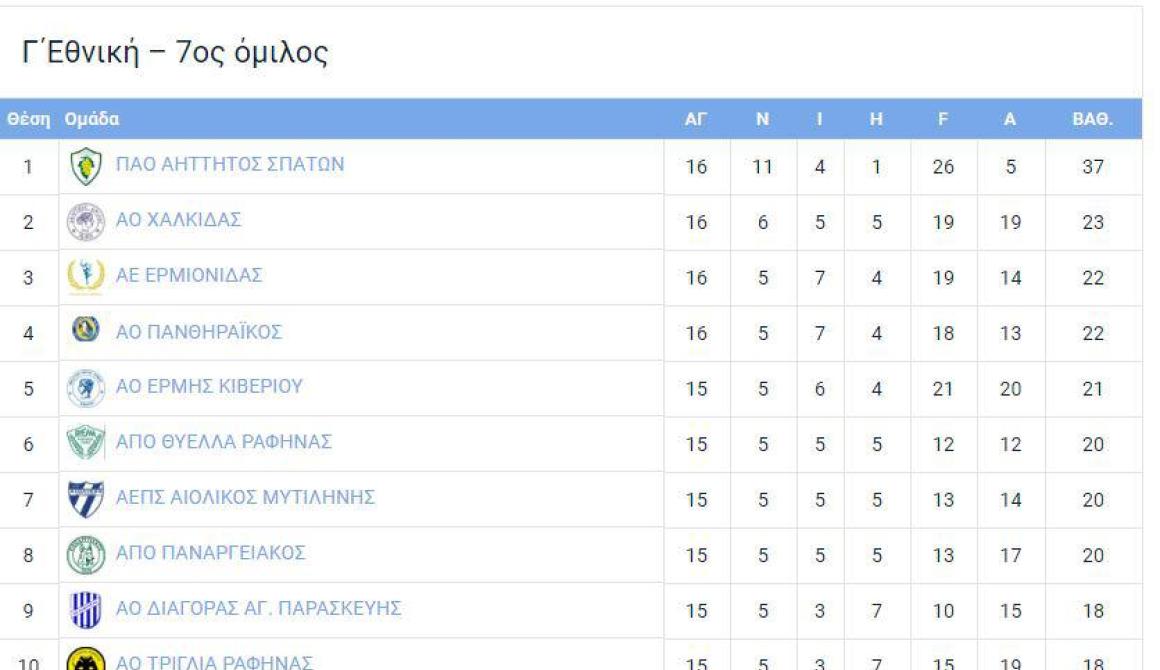This screenshot has height=670, width=1160.
Task: Follow the ΑΟ ΕΡΜΗΣ ΚΙΒΕΡΙΟΥ link
Action: point(209,386)
